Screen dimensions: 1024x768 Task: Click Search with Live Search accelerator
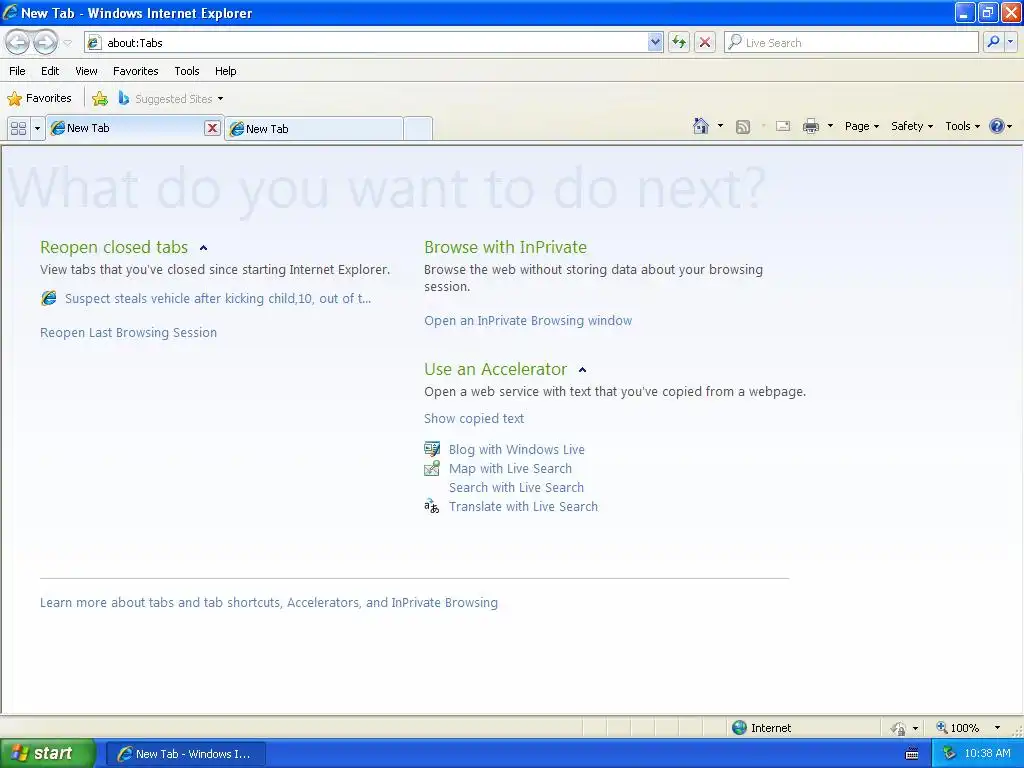coord(517,487)
